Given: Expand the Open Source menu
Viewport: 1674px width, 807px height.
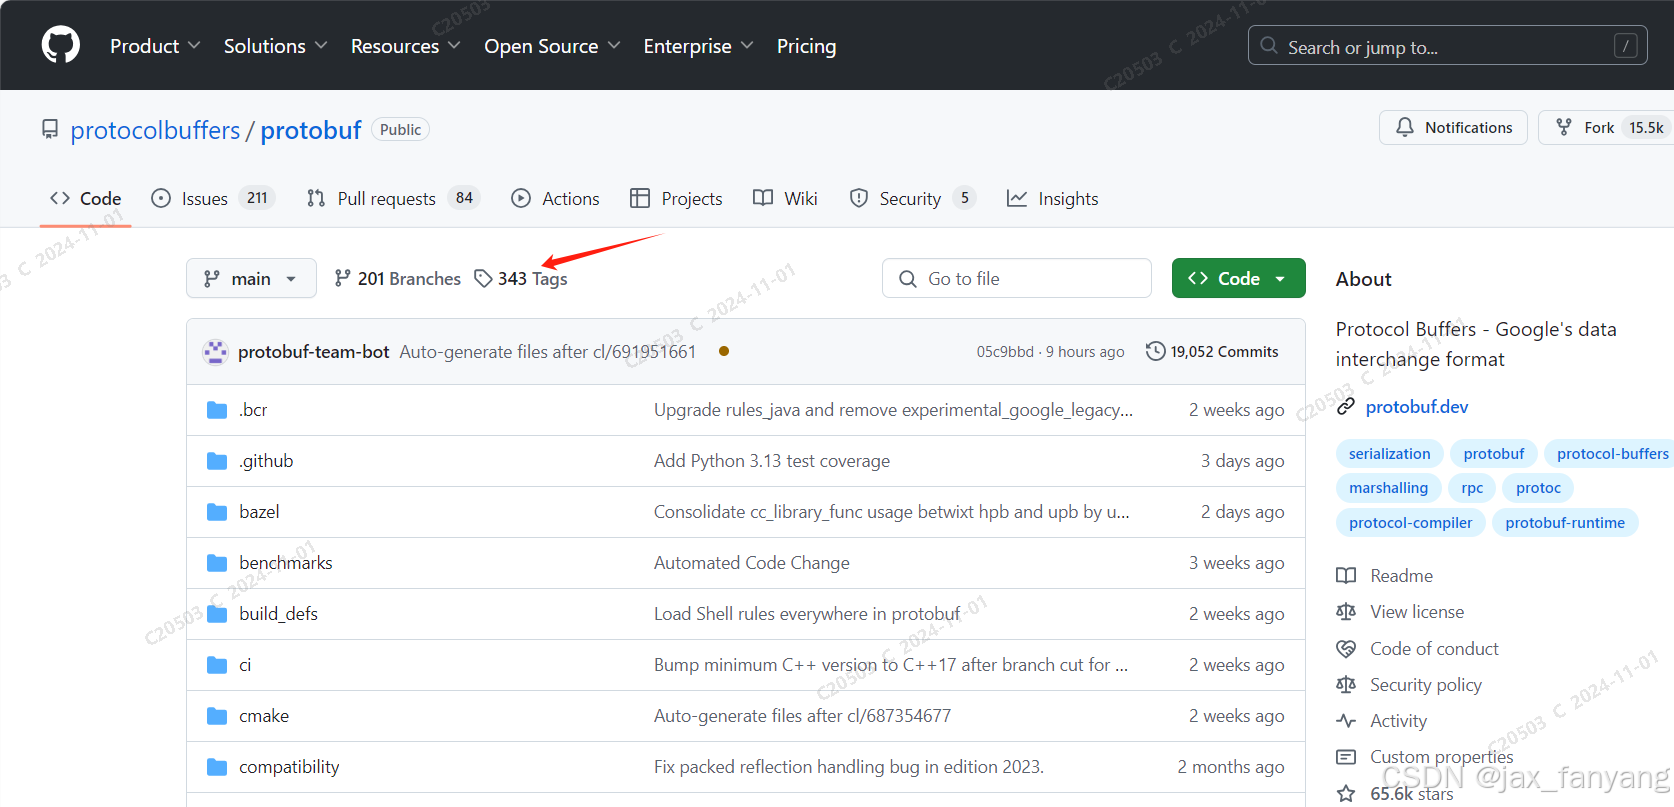Looking at the screenshot, I should click(552, 46).
